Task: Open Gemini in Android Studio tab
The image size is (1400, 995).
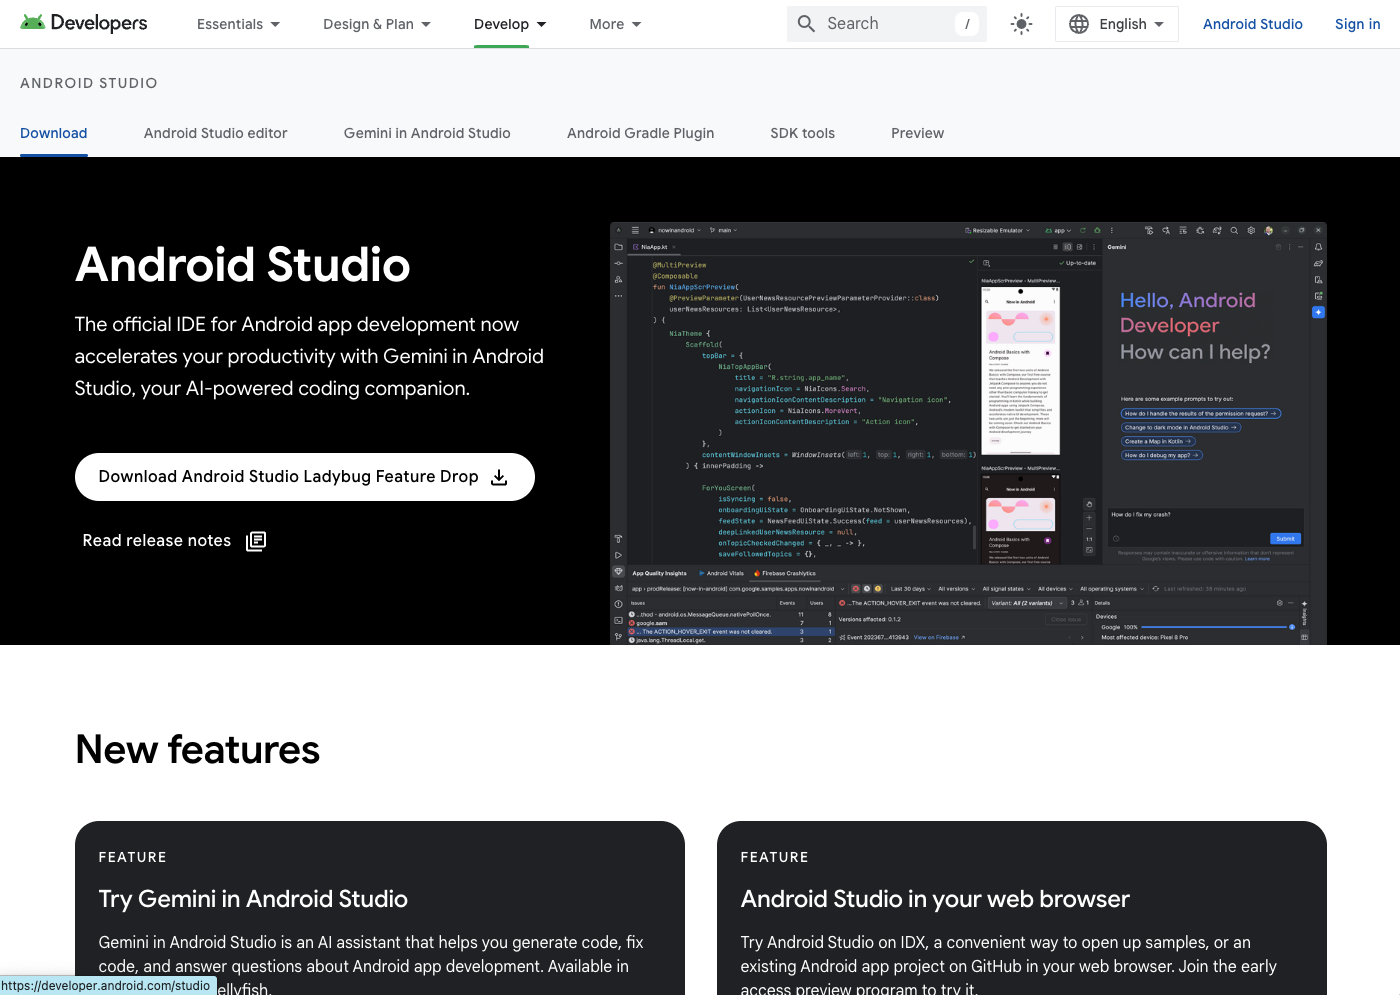Action: 427,133
